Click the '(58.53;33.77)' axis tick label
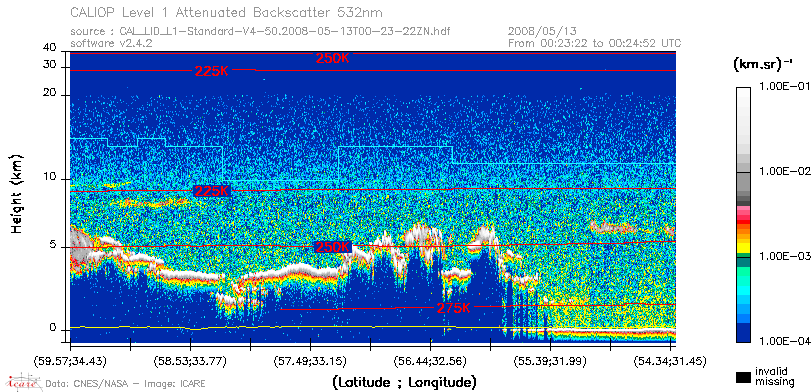Viewport: 811px width, 392px height. (190, 360)
